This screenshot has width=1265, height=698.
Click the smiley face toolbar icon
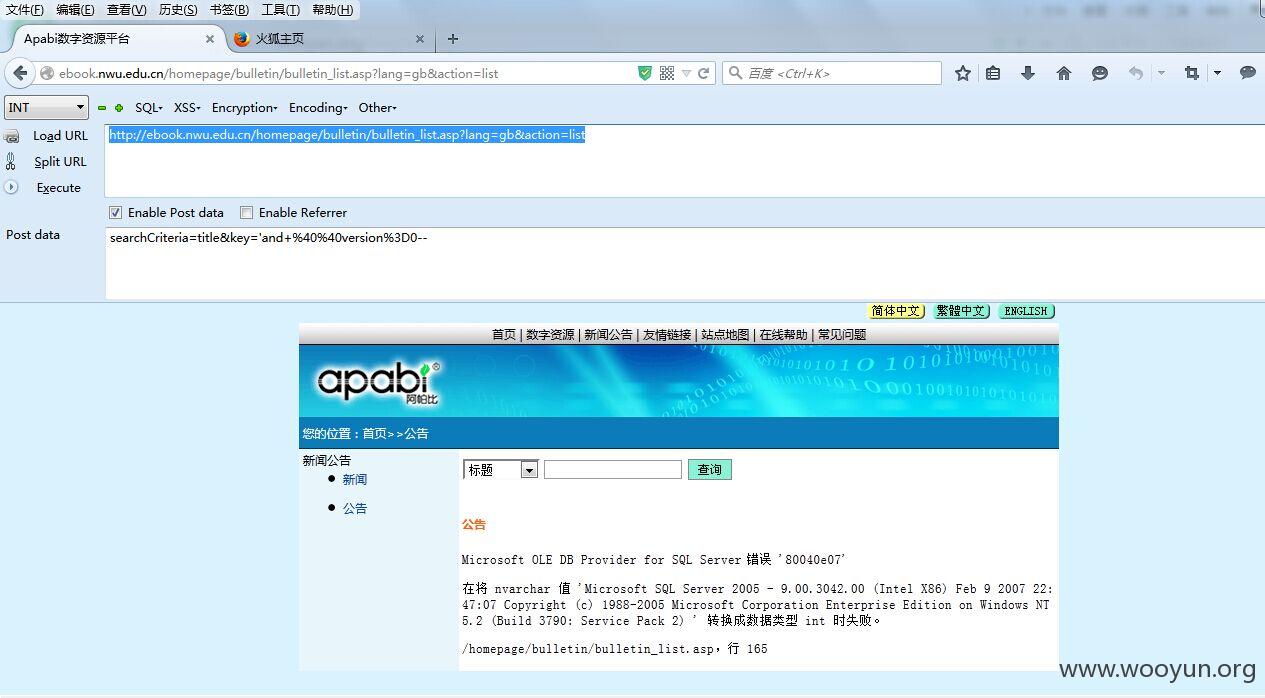(1100, 73)
